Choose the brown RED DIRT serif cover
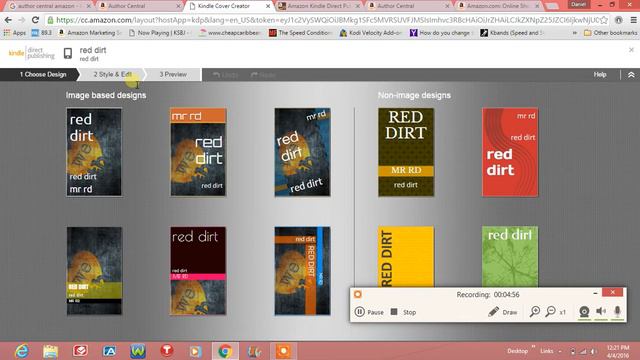640x360 pixels. [x=406, y=152]
